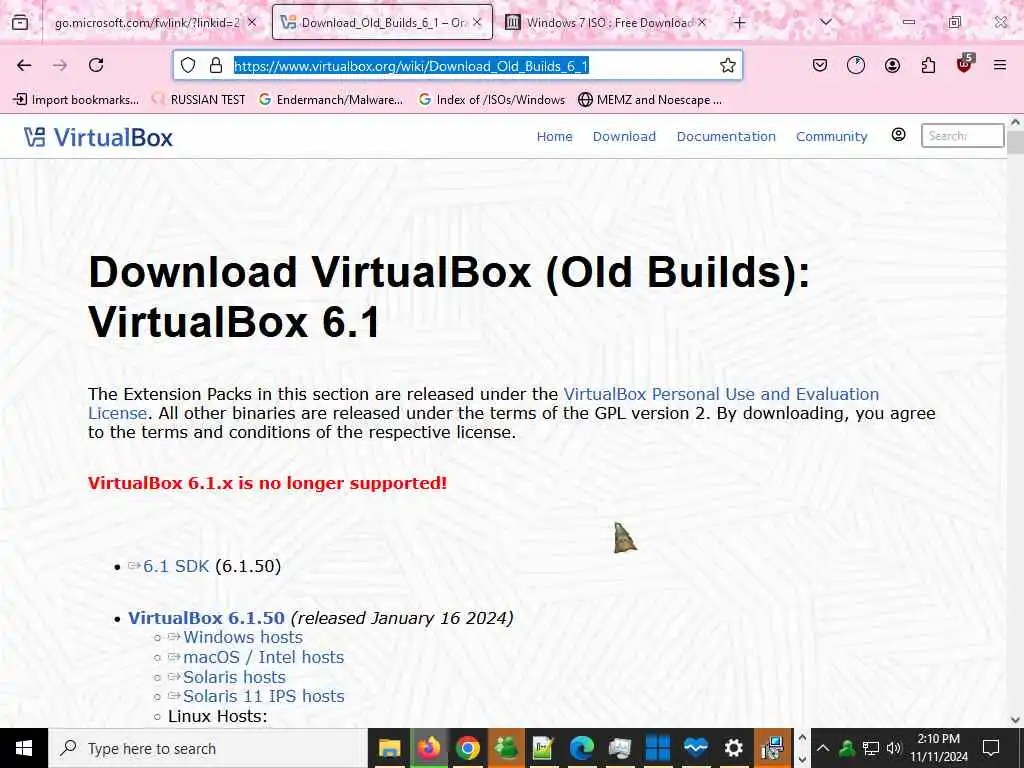This screenshot has height=768, width=1024.
Task: Reload the current page
Action: (96, 65)
